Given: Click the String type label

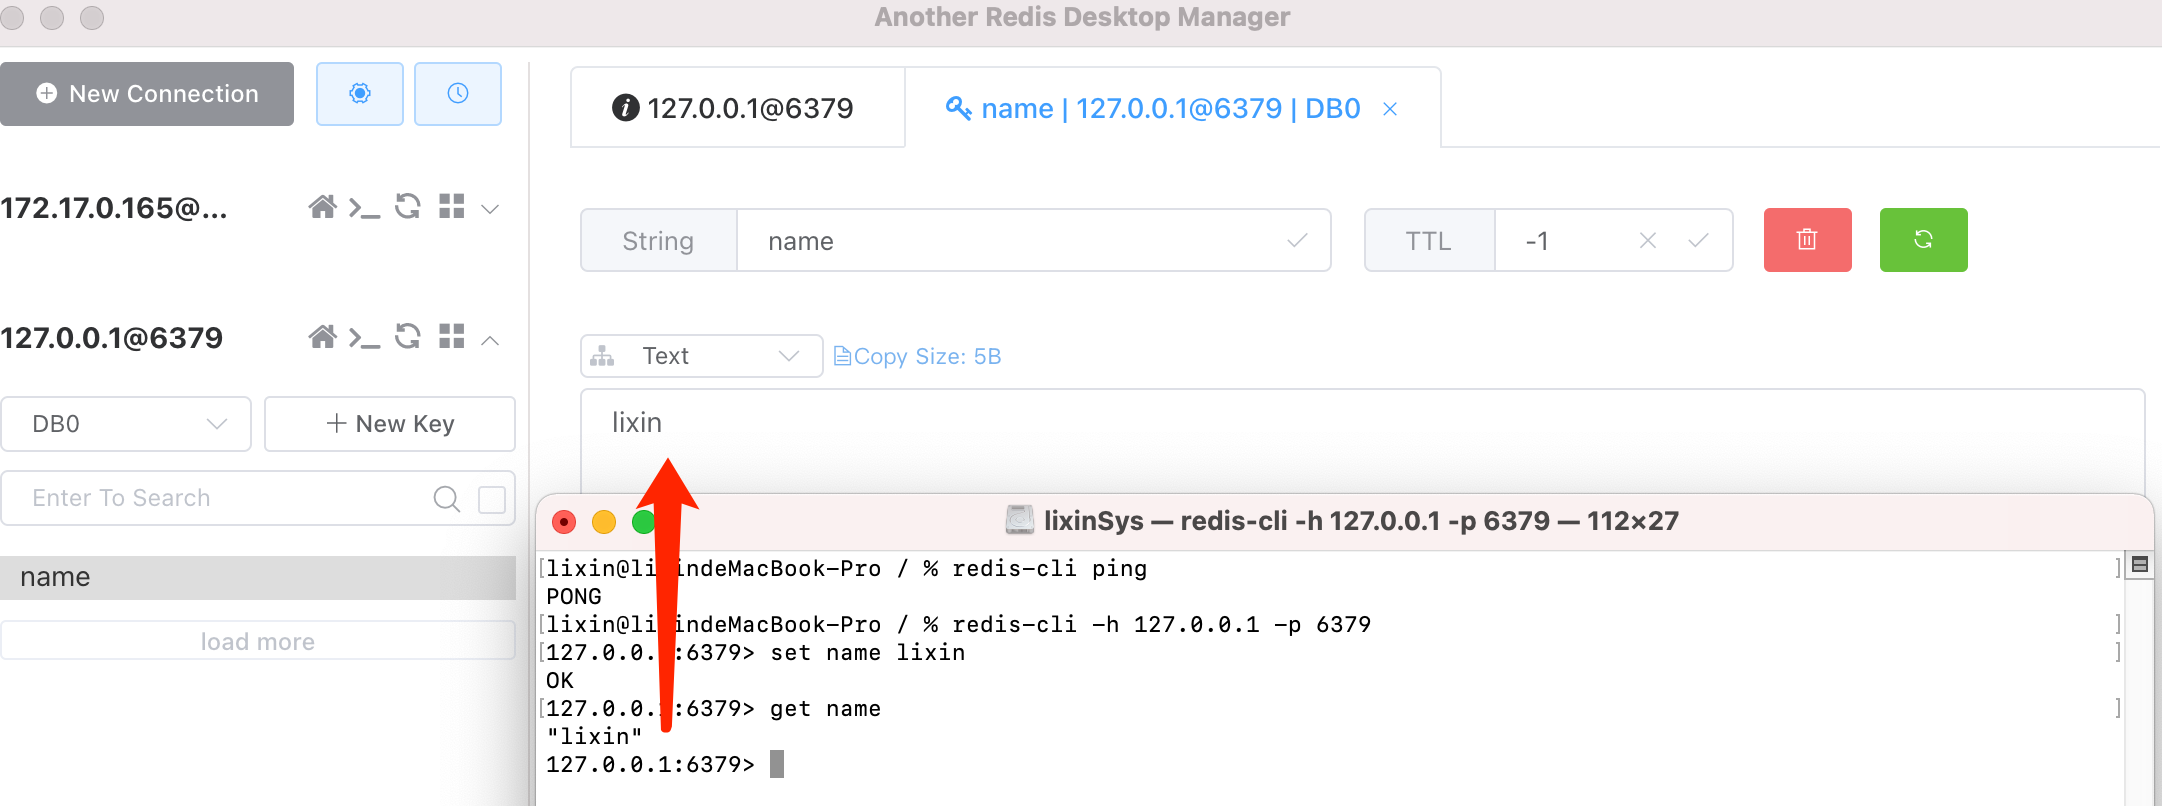Looking at the screenshot, I should [658, 241].
